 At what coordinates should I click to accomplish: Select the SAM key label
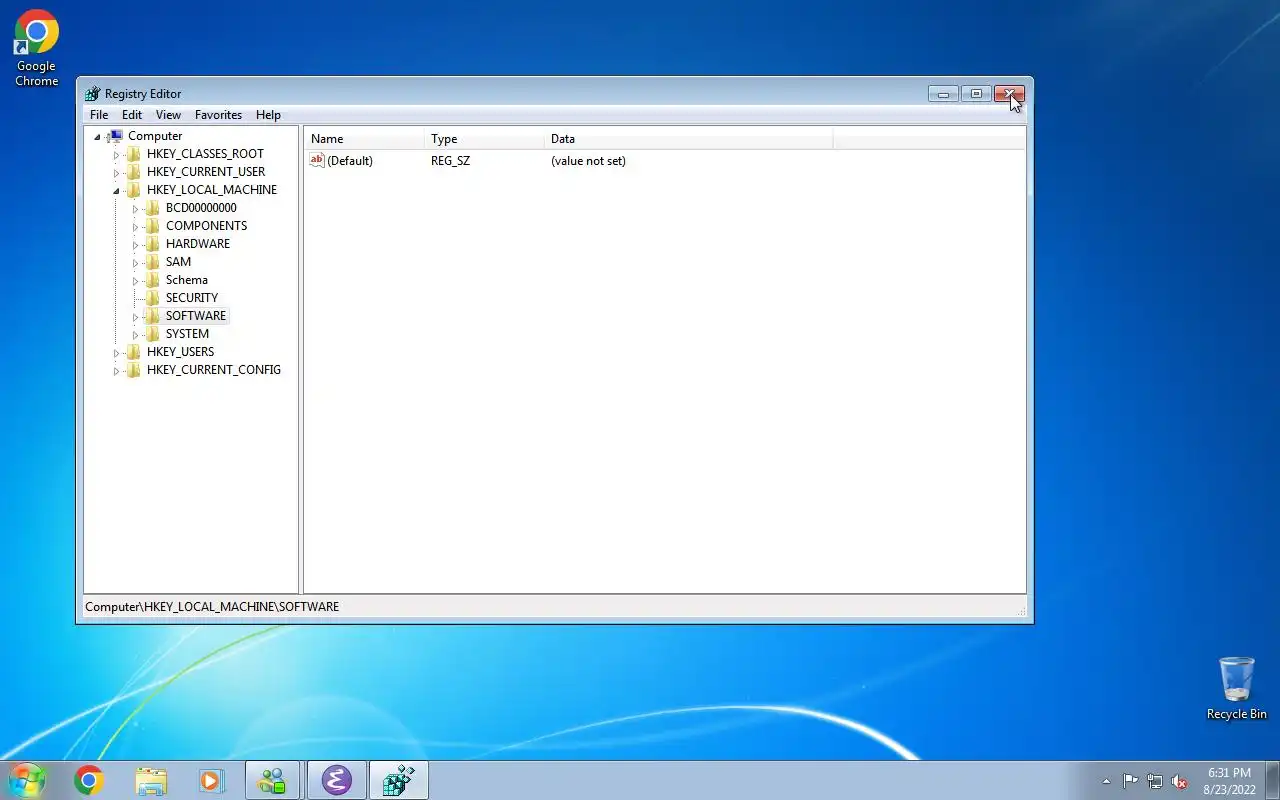[x=178, y=262]
